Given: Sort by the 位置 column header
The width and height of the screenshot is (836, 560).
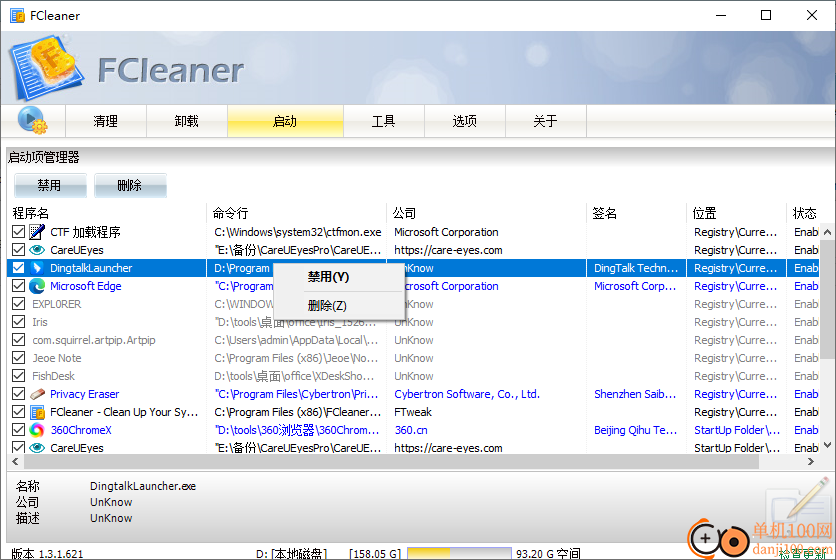Looking at the screenshot, I should tap(736, 213).
